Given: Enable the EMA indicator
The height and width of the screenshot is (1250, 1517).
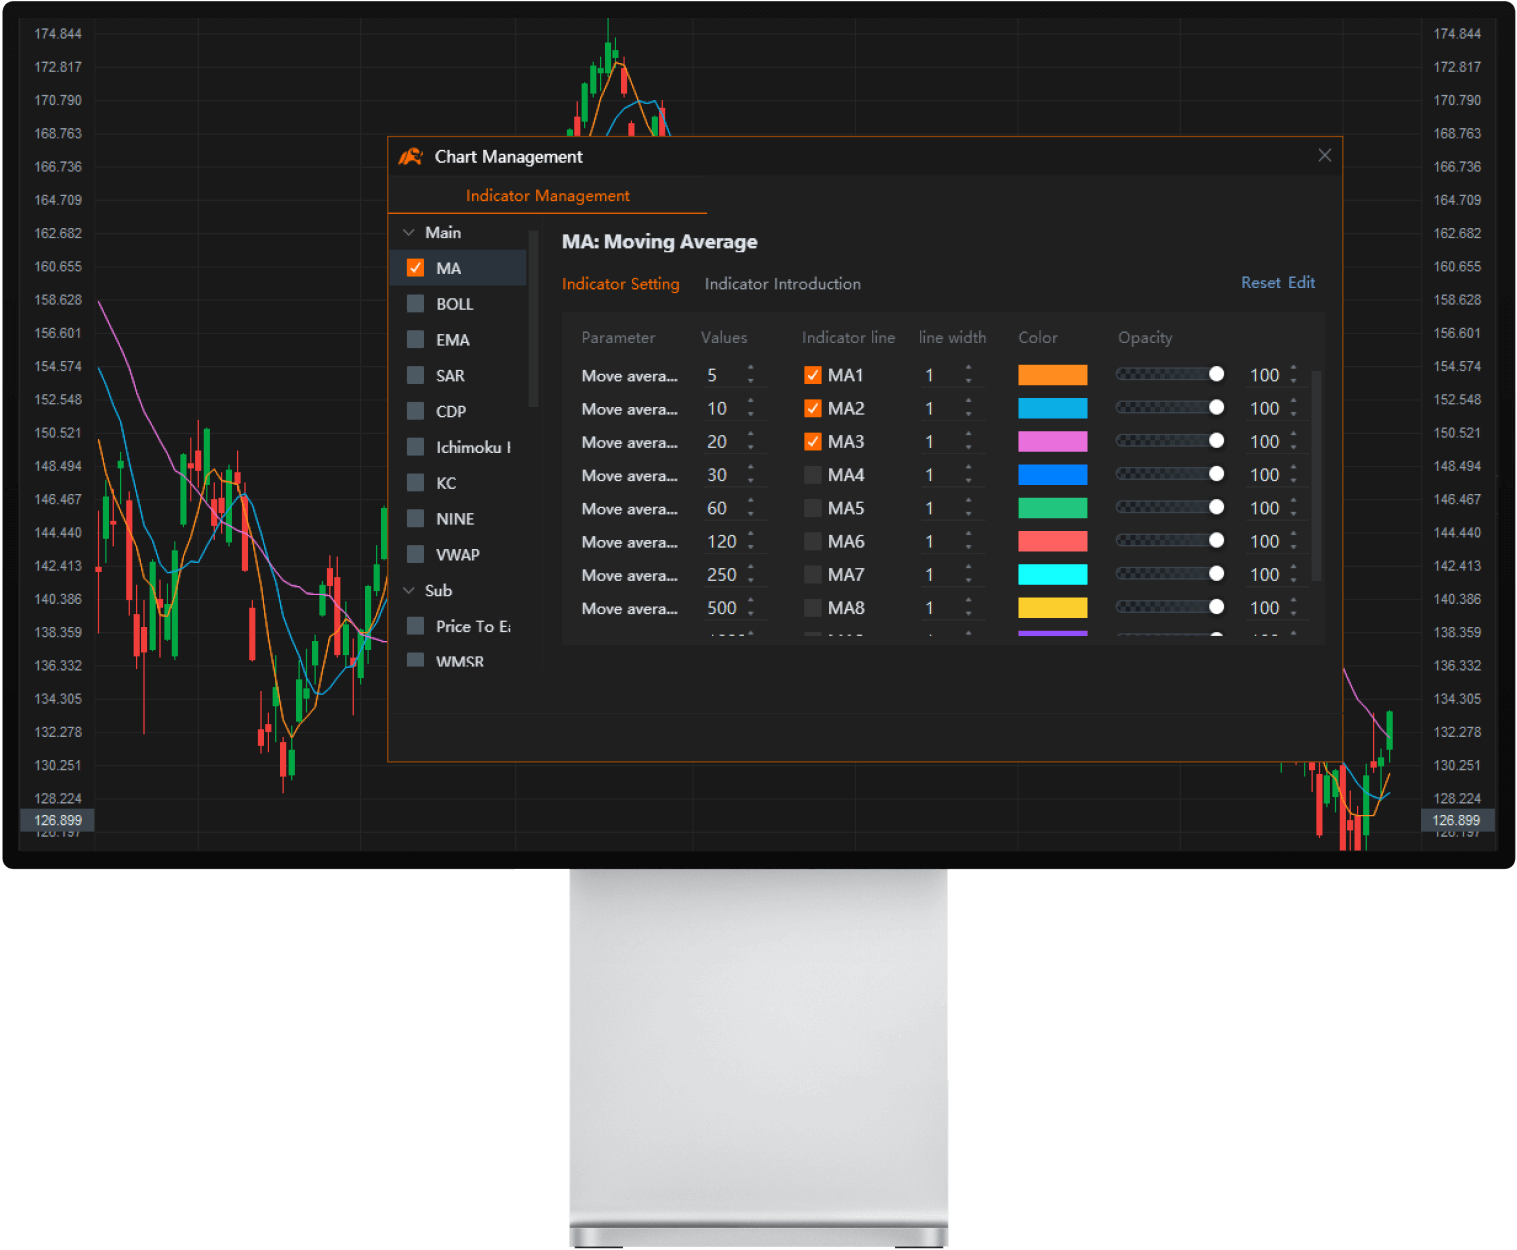Looking at the screenshot, I should [x=415, y=339].
